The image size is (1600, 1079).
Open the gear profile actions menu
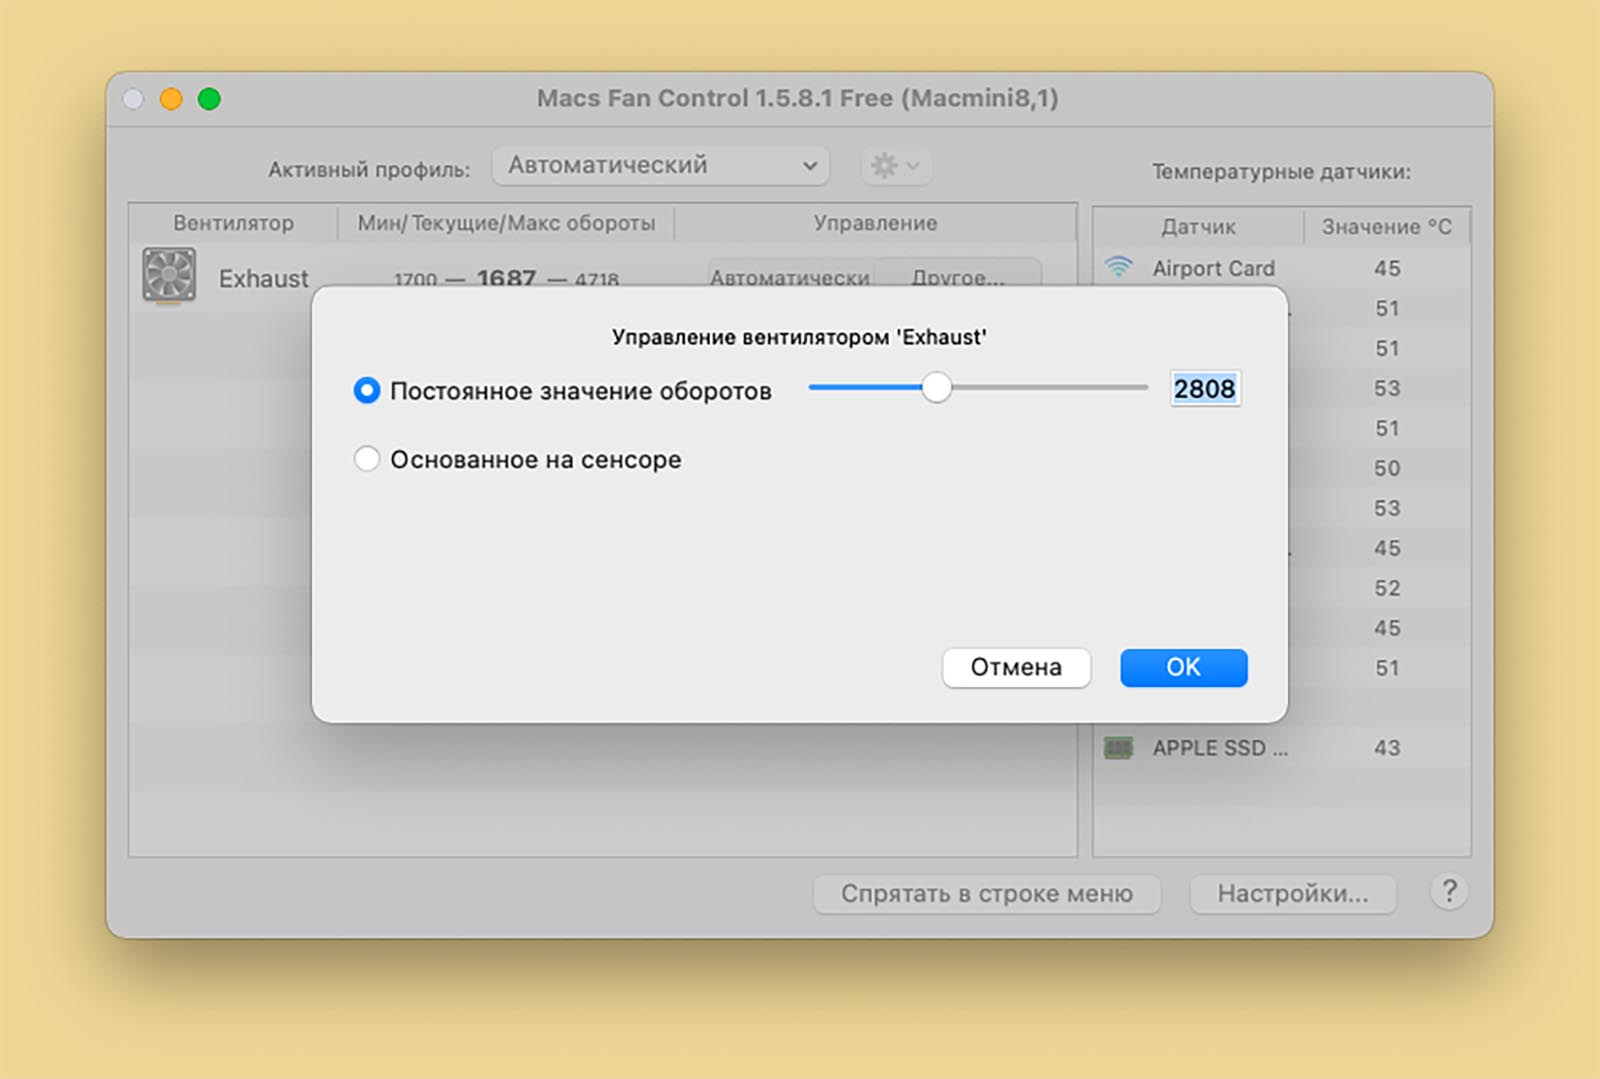click(896, 165)
